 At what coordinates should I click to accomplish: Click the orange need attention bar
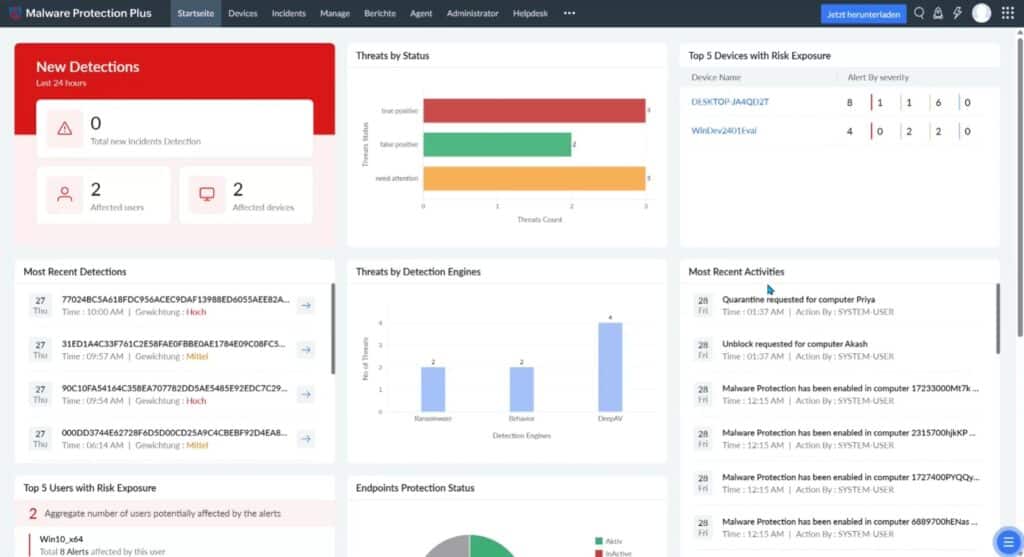[x=534, y=178]
